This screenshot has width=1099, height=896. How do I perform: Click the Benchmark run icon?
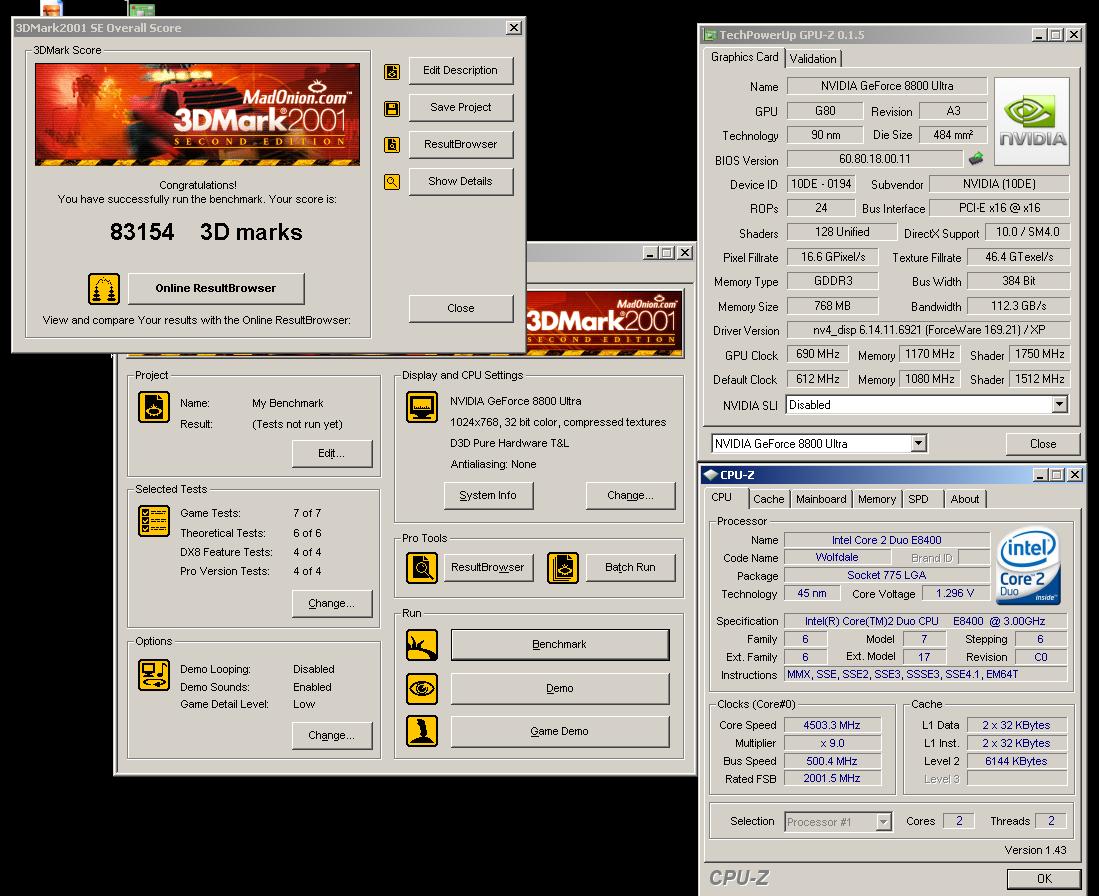[422, 645]
